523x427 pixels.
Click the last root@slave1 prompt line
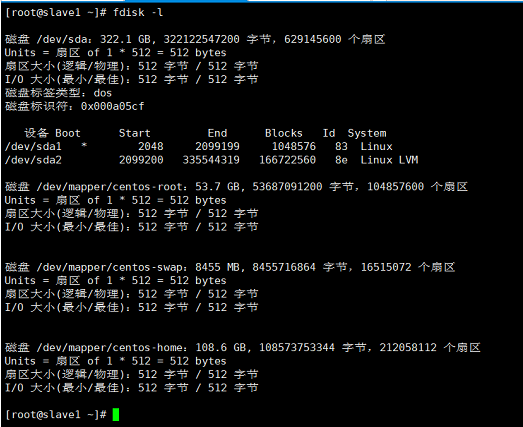coord(56,415)
